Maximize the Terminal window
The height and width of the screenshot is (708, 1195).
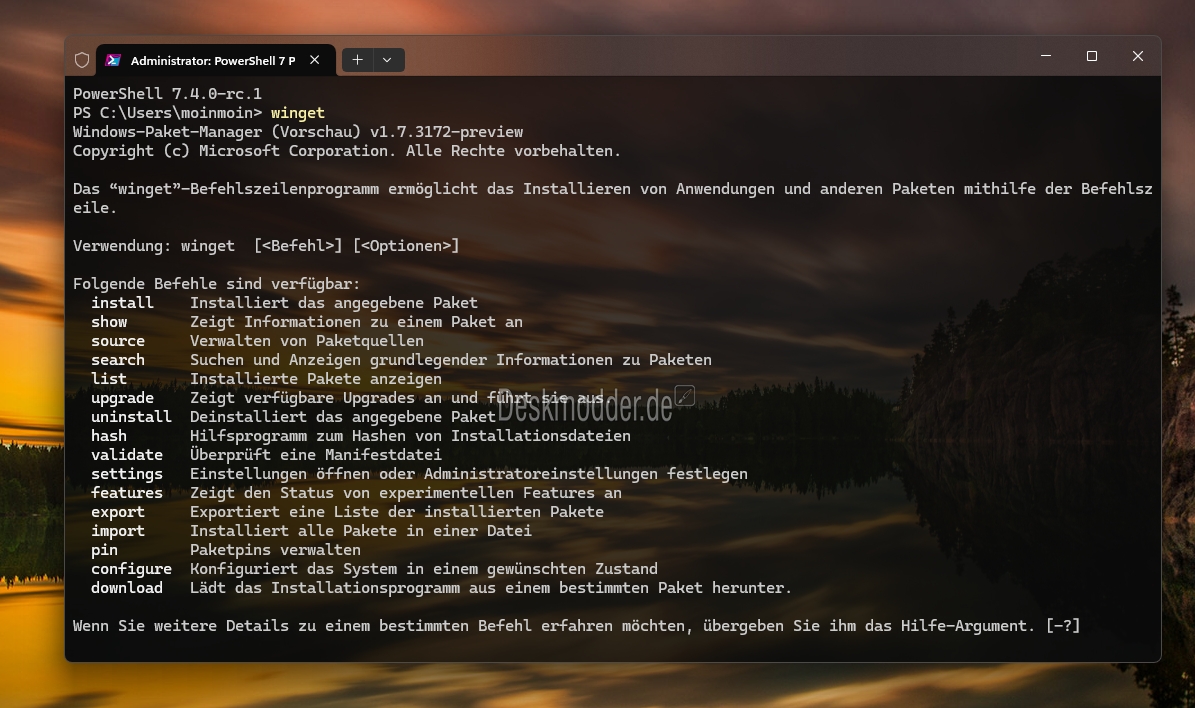click(1091, 56)
